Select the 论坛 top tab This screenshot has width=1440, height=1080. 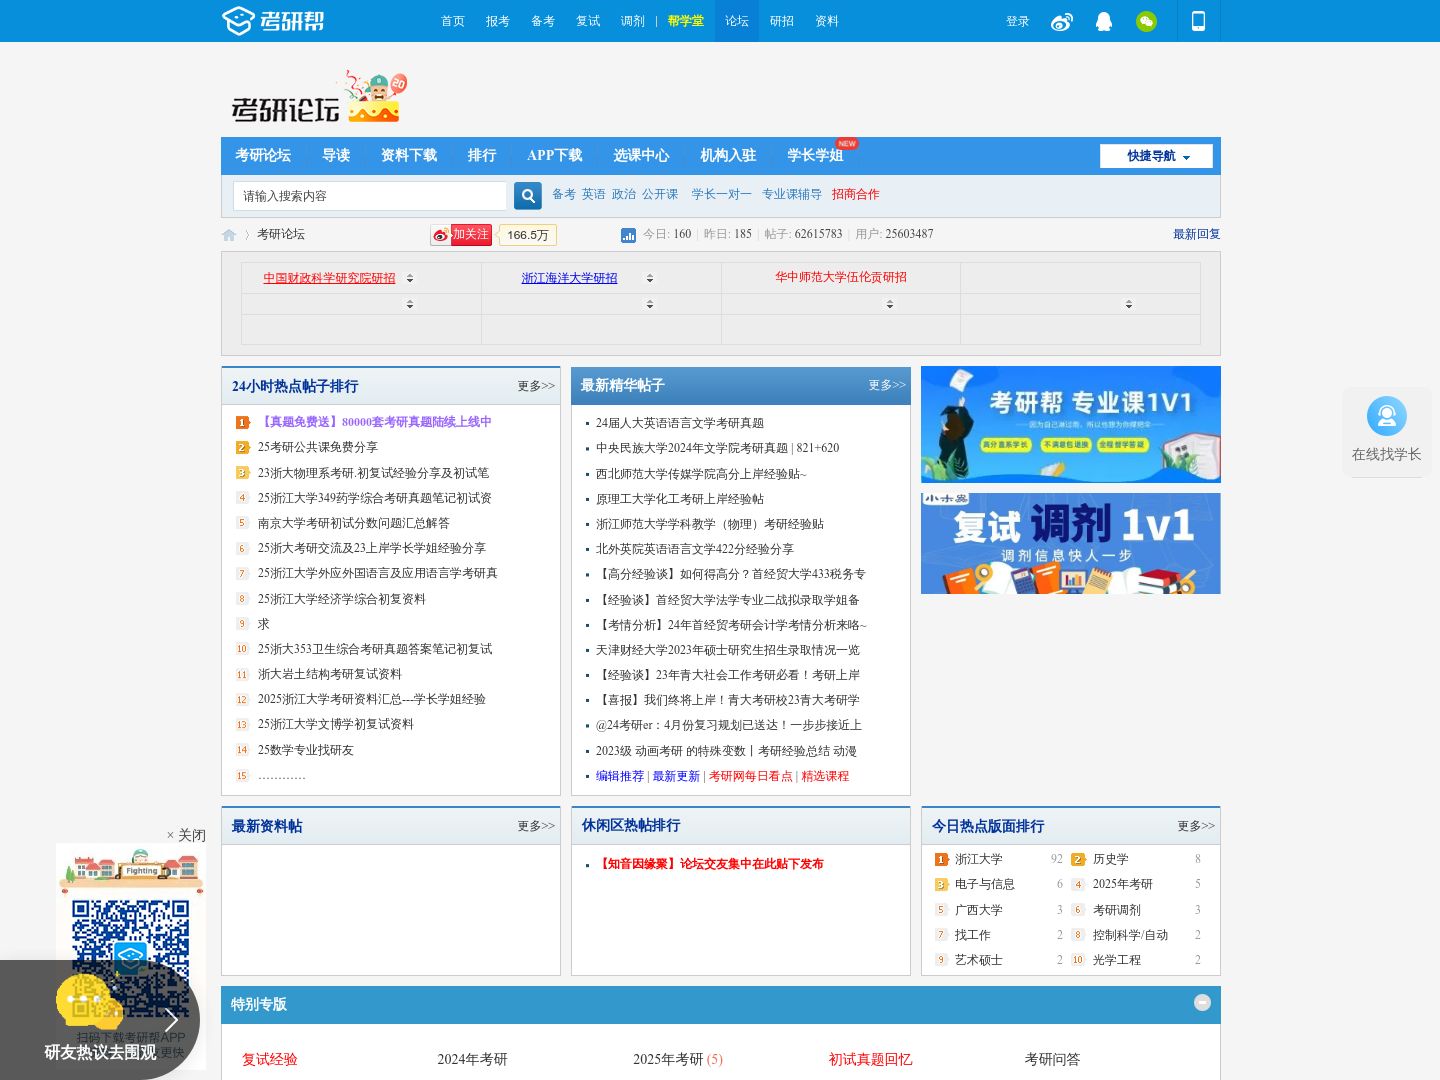[737, 21]
